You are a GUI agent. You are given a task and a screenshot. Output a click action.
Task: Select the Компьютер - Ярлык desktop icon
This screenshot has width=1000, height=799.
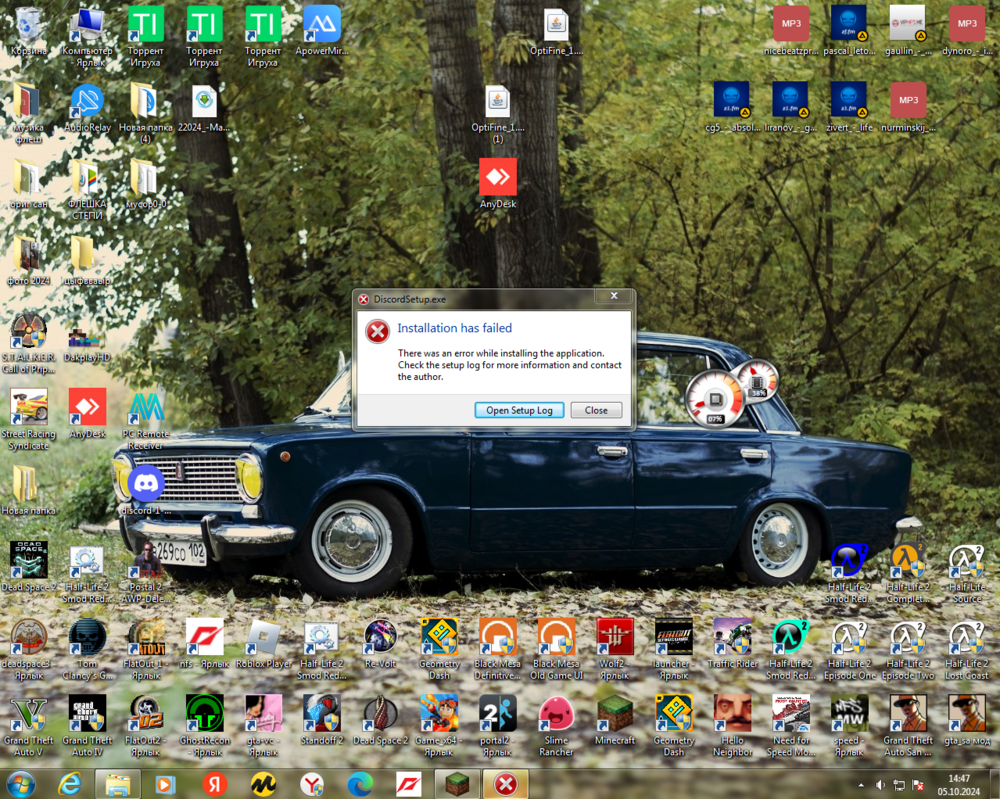coord(87,37)
